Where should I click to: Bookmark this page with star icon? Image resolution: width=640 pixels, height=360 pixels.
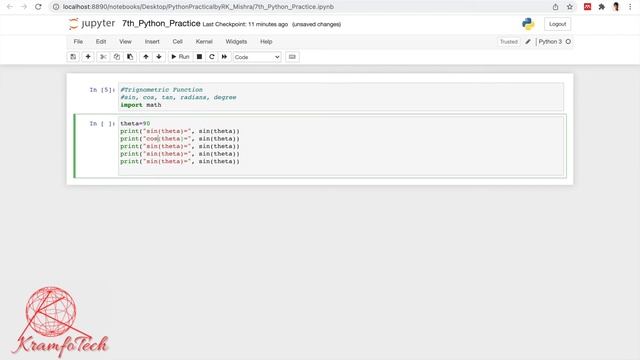(x=570, y=7)
